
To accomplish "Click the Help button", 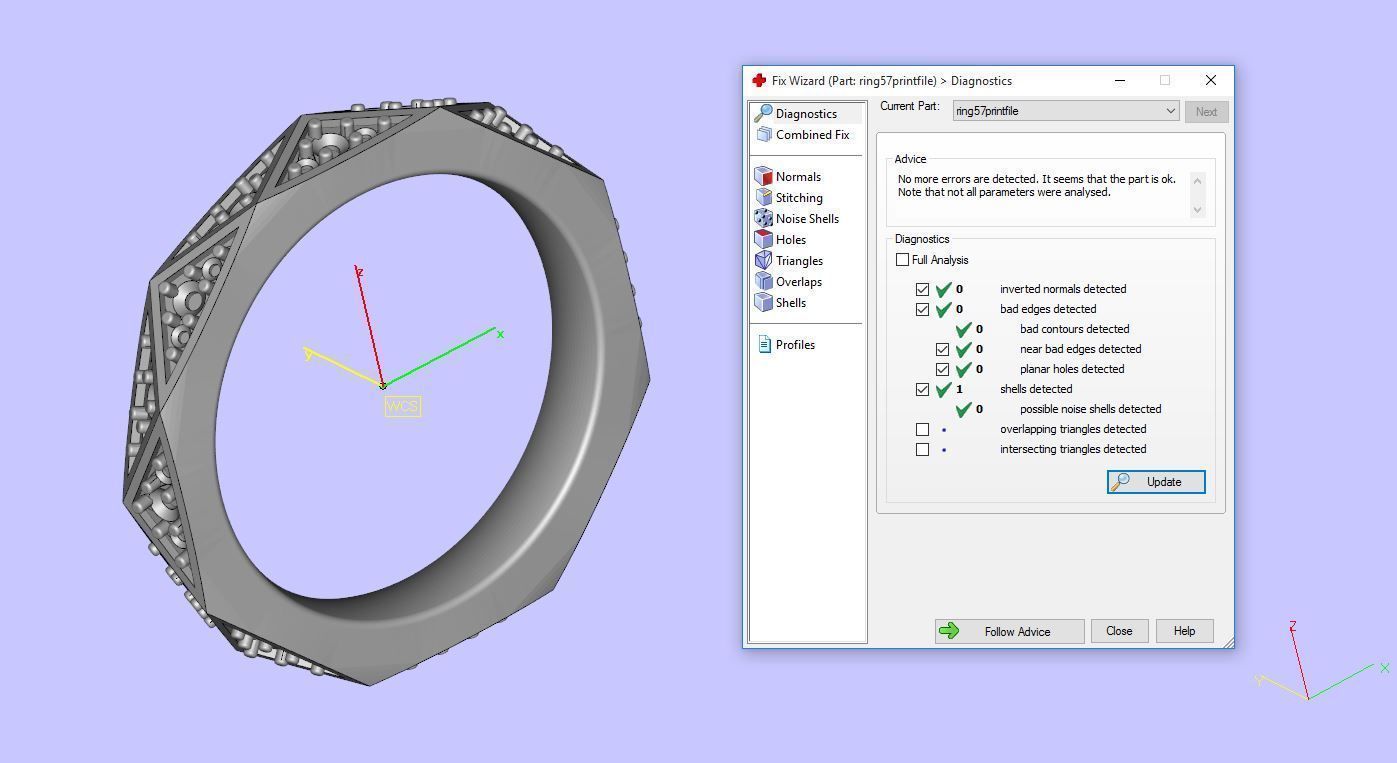I will [x=1184, y=631].
